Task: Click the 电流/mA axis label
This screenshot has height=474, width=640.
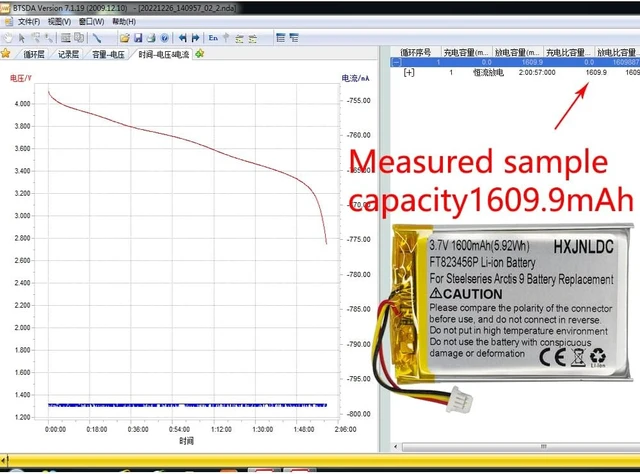Action: click(x=355, y=78)
